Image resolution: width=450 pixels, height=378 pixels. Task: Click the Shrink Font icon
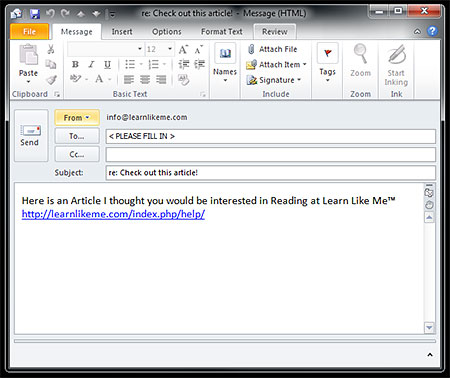click(x=199, y=50)
